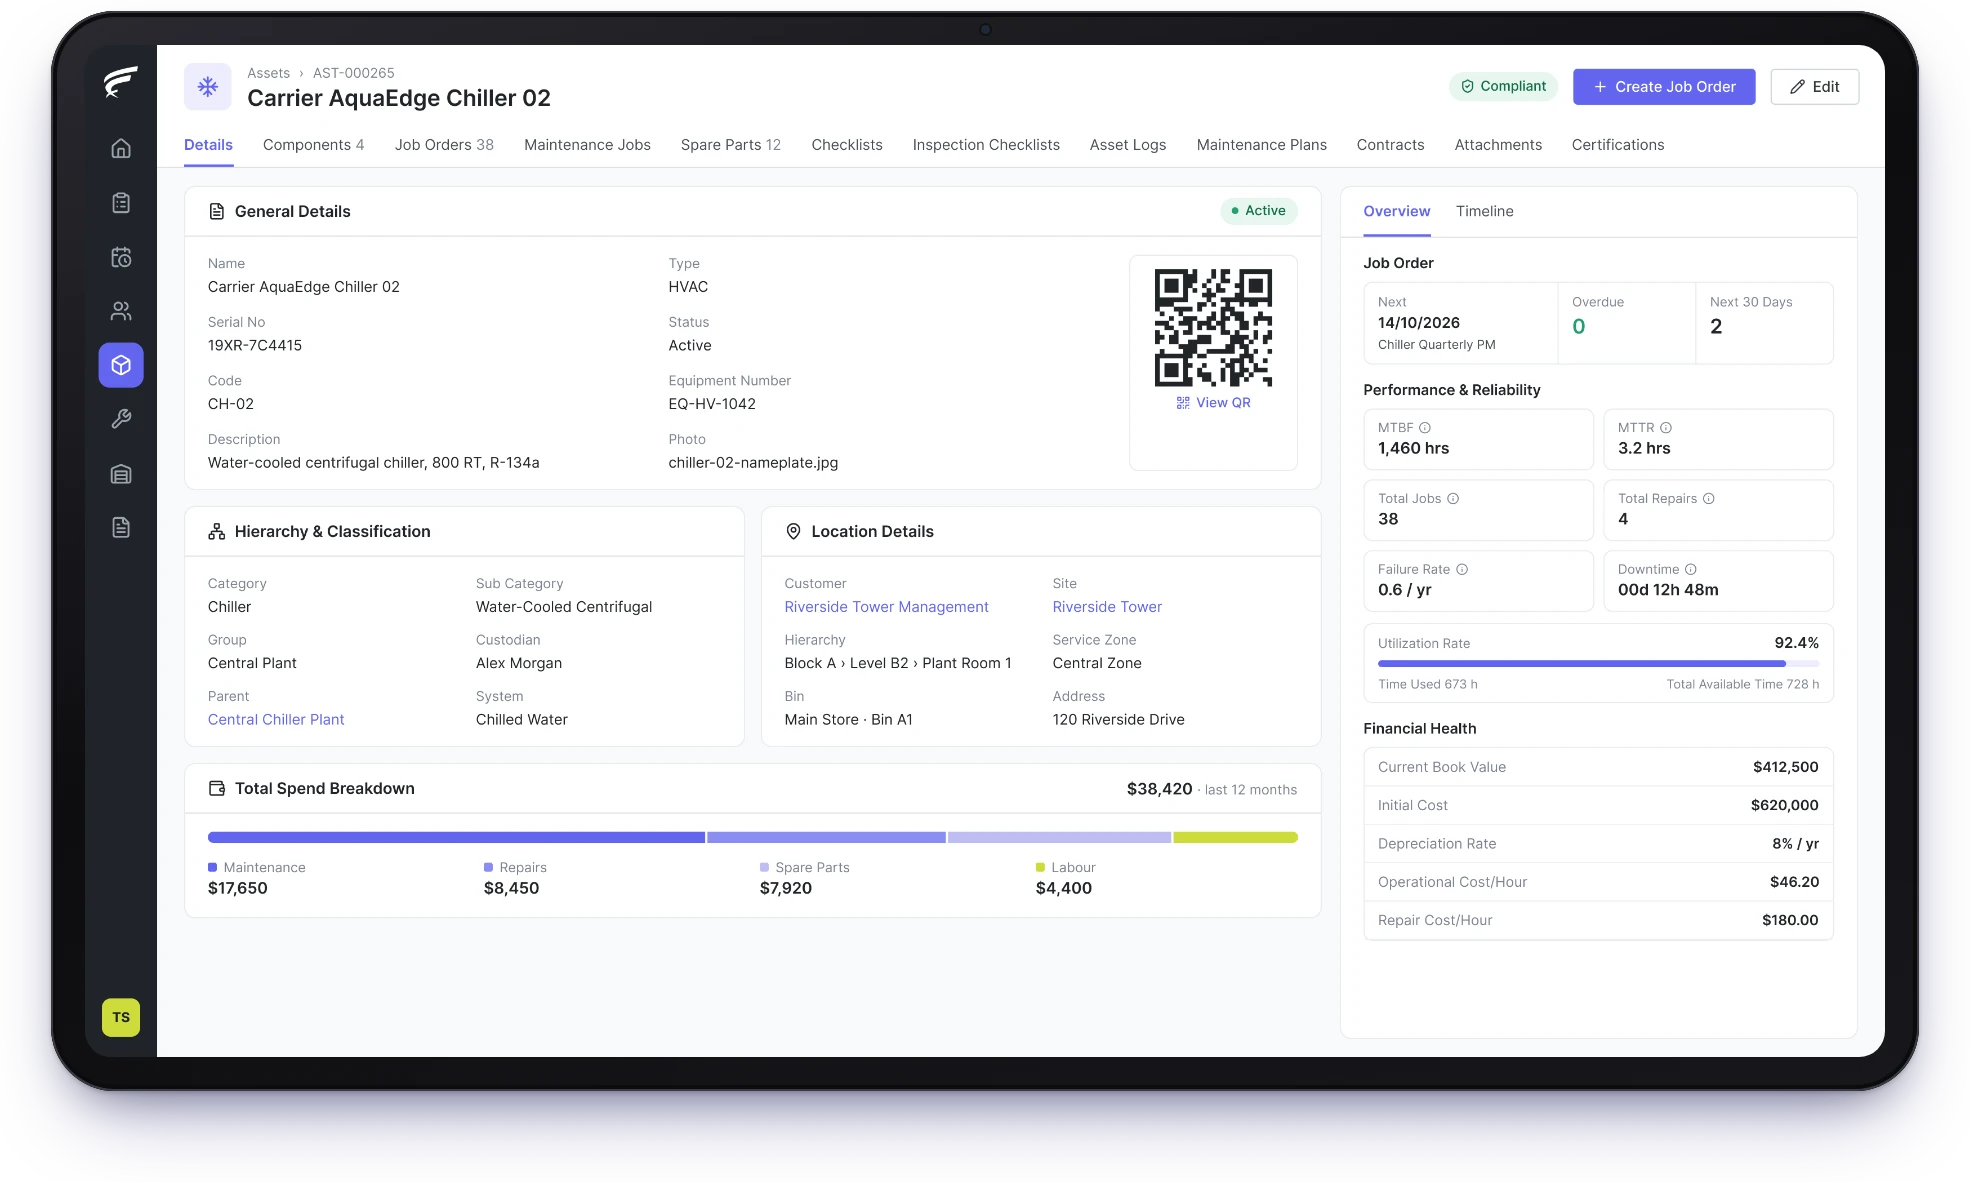
Task: Select the Assets cube sidebar icon
Action: click(x=121, y=365)
